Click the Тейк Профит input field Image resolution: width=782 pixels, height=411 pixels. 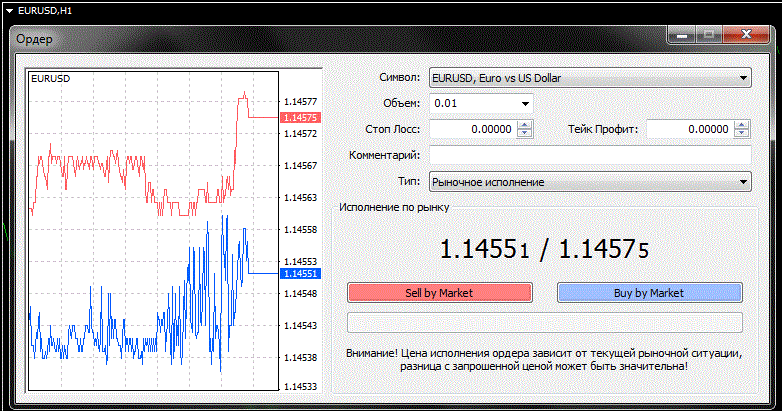689,129
